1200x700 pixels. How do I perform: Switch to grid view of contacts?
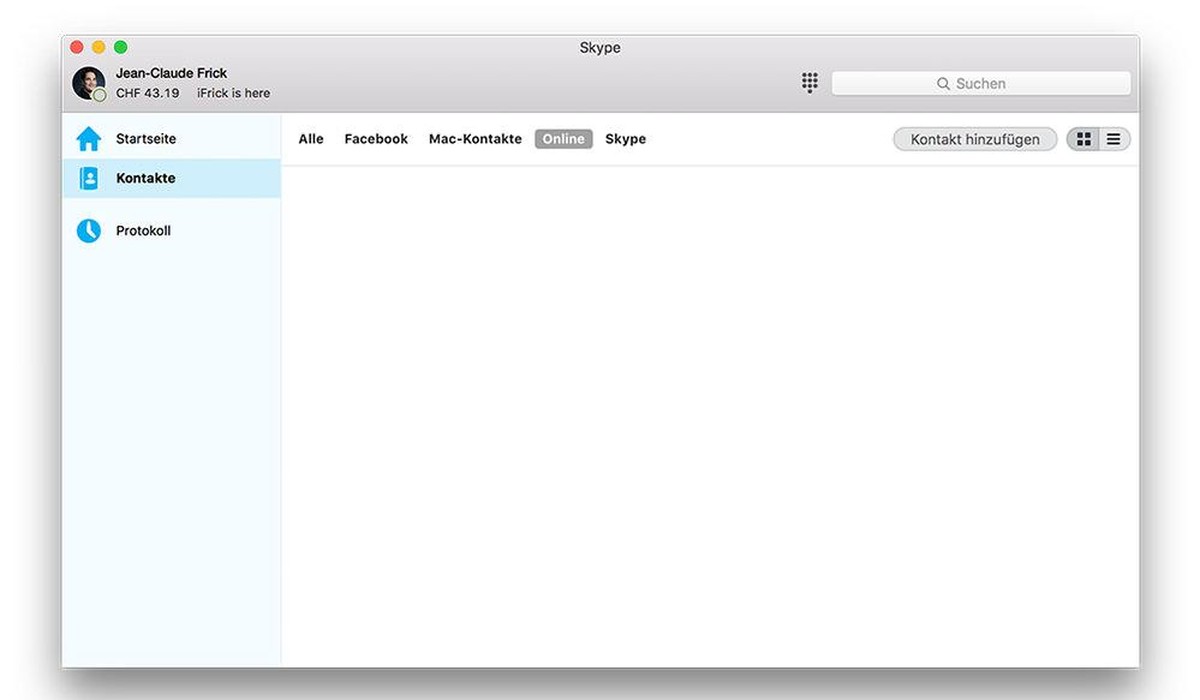pos(1083,139)
